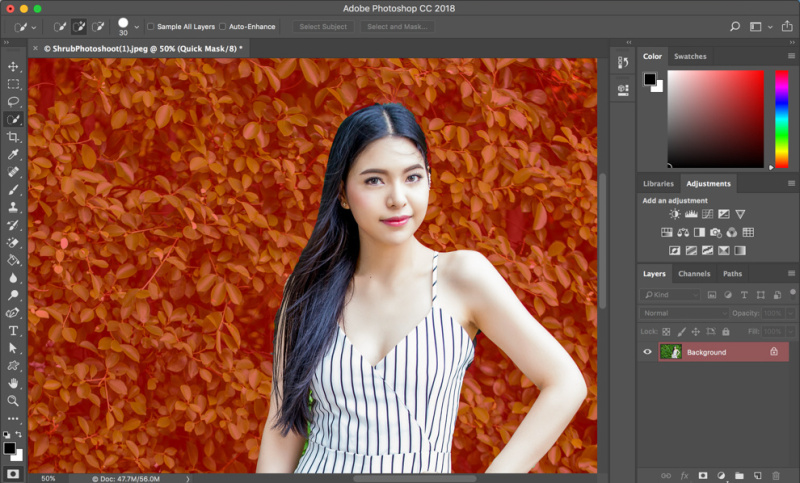
Task: Select the Hand tool
Action: click(14, 383)
